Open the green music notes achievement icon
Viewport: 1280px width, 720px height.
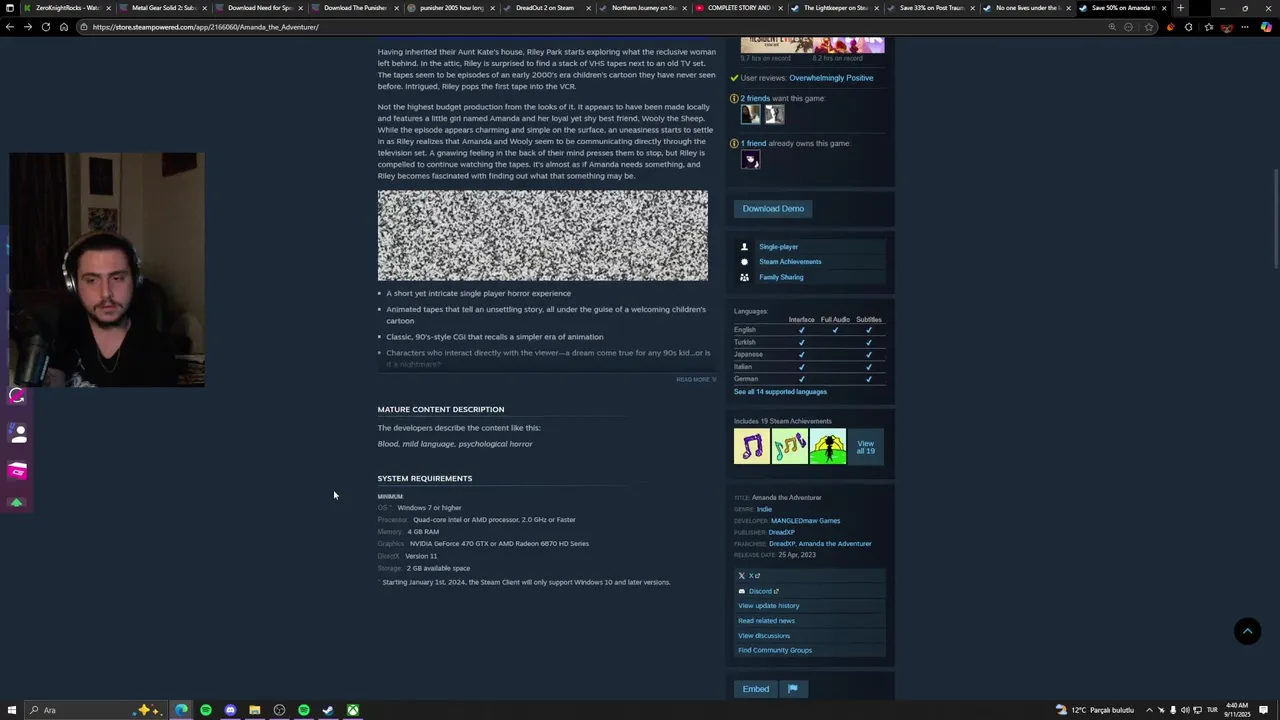coord(790,446)
